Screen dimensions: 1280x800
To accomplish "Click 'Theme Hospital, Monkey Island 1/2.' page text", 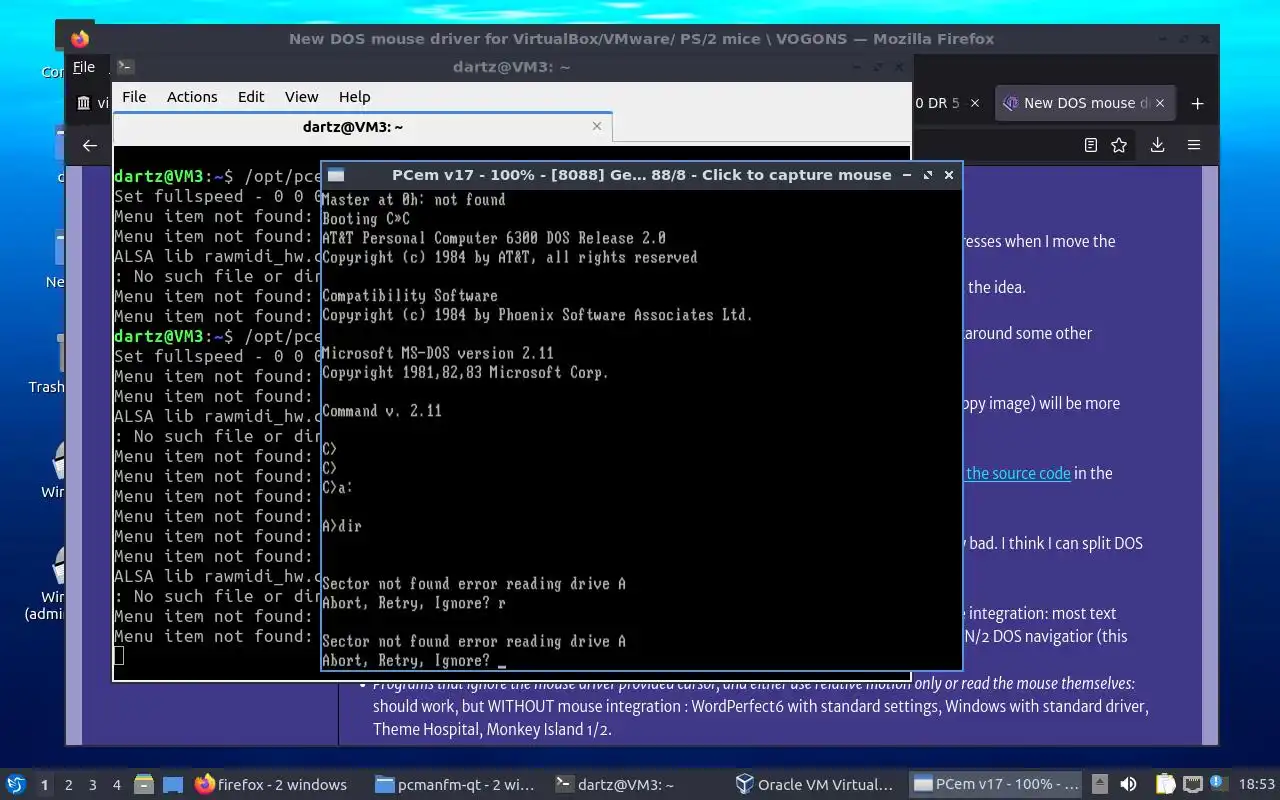I will tap(492, 729).
